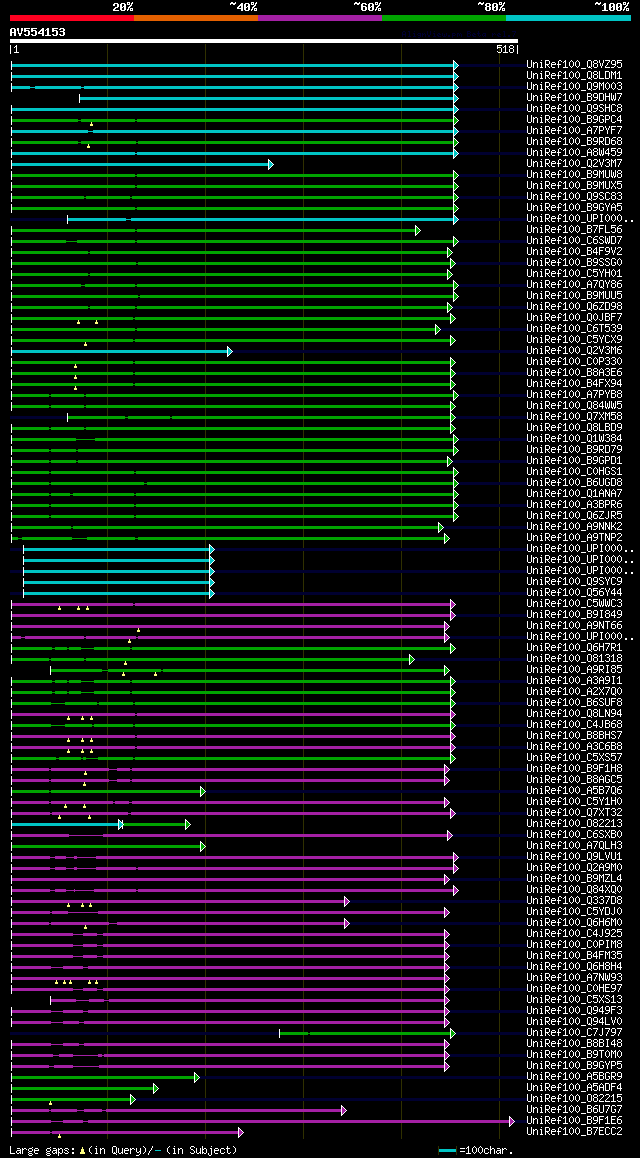Click the Large gaps legend text
The image size is (640, 1158).
[x=123, y=1151]
